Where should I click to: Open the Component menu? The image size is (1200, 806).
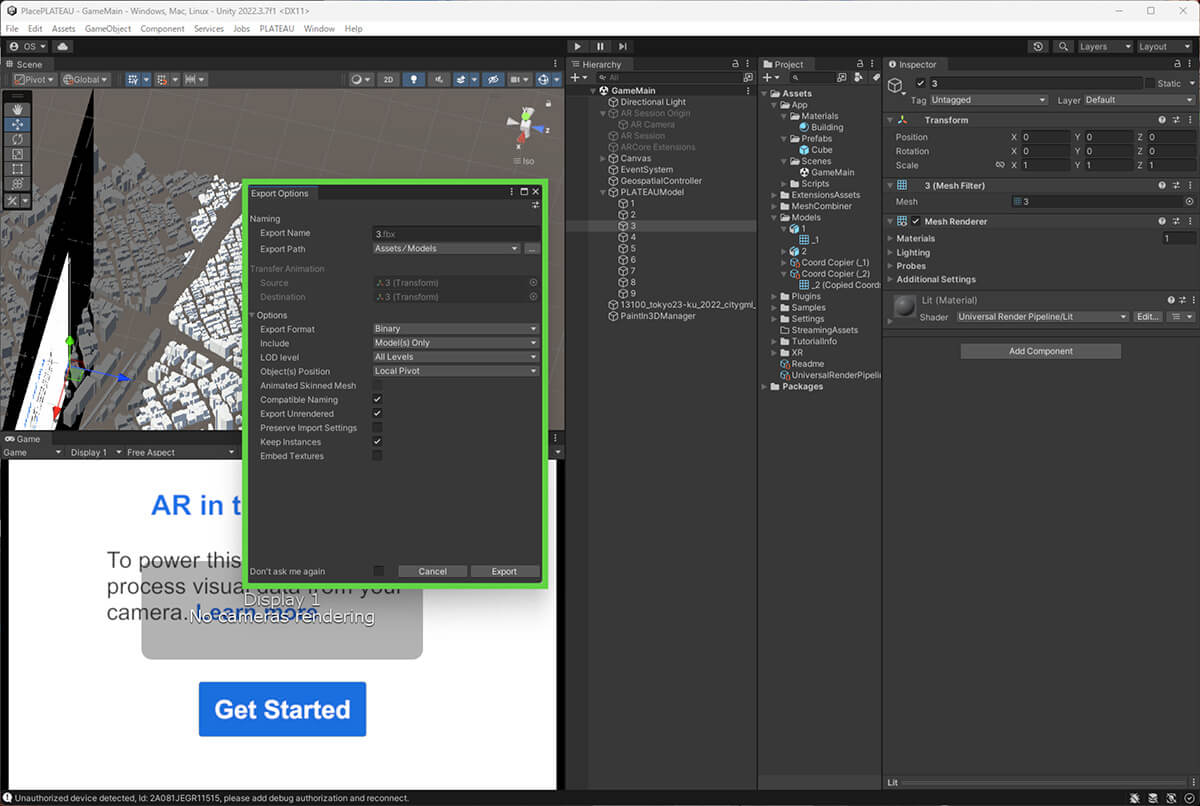click(162, 29)
